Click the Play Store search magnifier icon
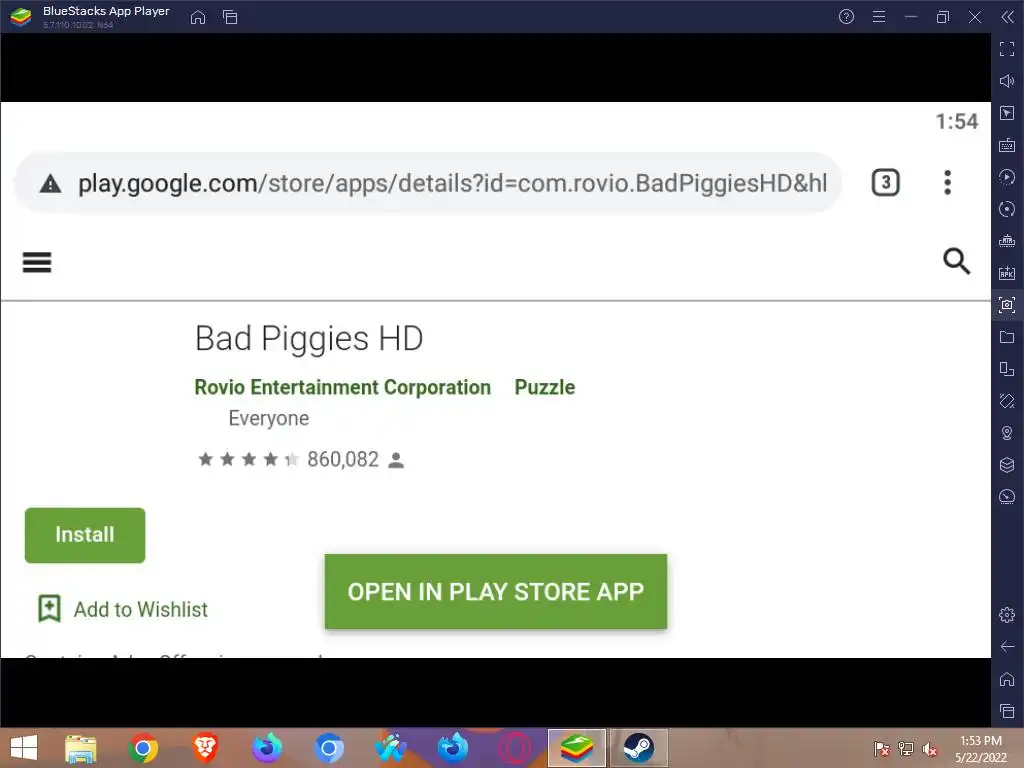1024x768 pixels. tap(956, 261)
